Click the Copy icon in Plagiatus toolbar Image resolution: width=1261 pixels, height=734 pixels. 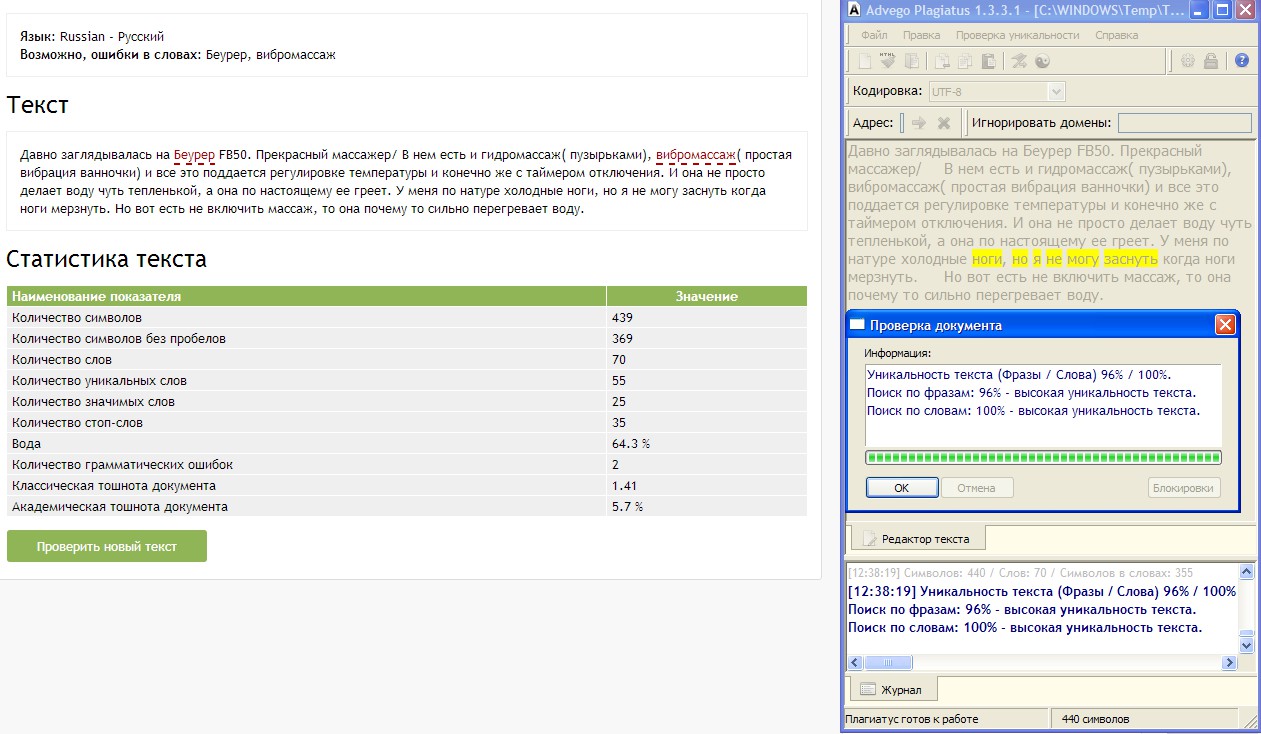pyautogui.click(x=965, y=61)
